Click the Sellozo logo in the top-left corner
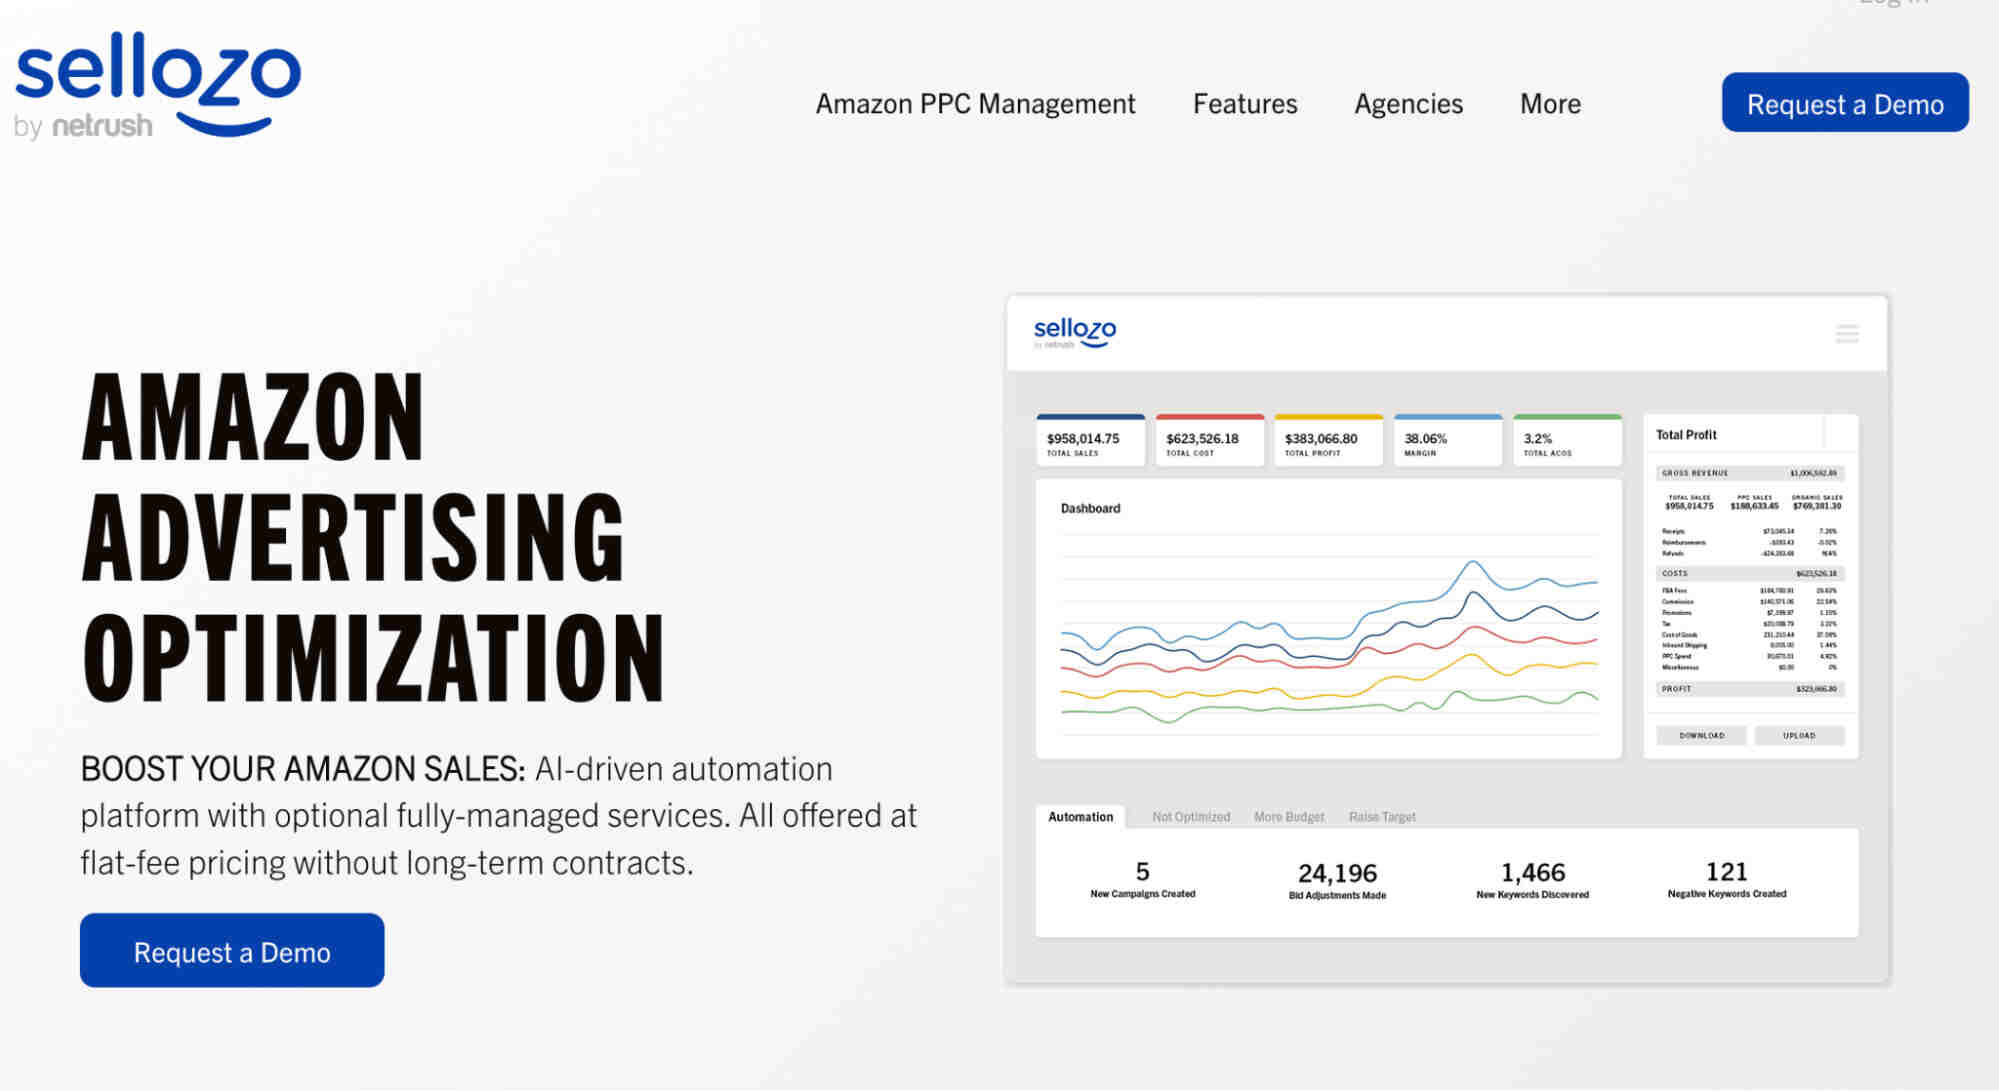This screenshot has width=1999, height=1091. tap(157, 80)
